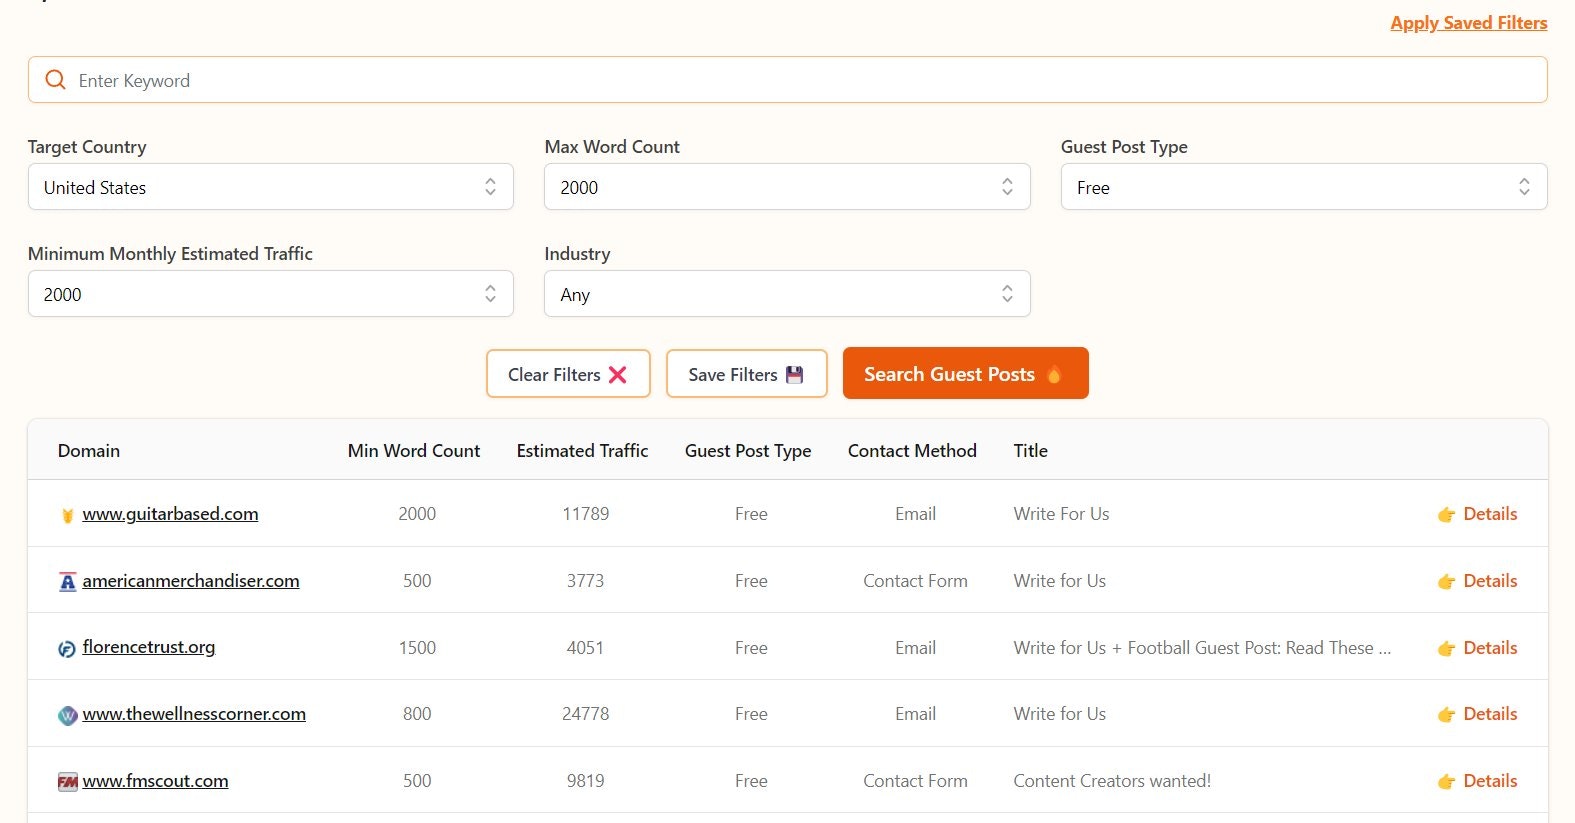Click the Apply Saved Filters link
Viewport: 1575px width, 823px height.
point(1469,23)
